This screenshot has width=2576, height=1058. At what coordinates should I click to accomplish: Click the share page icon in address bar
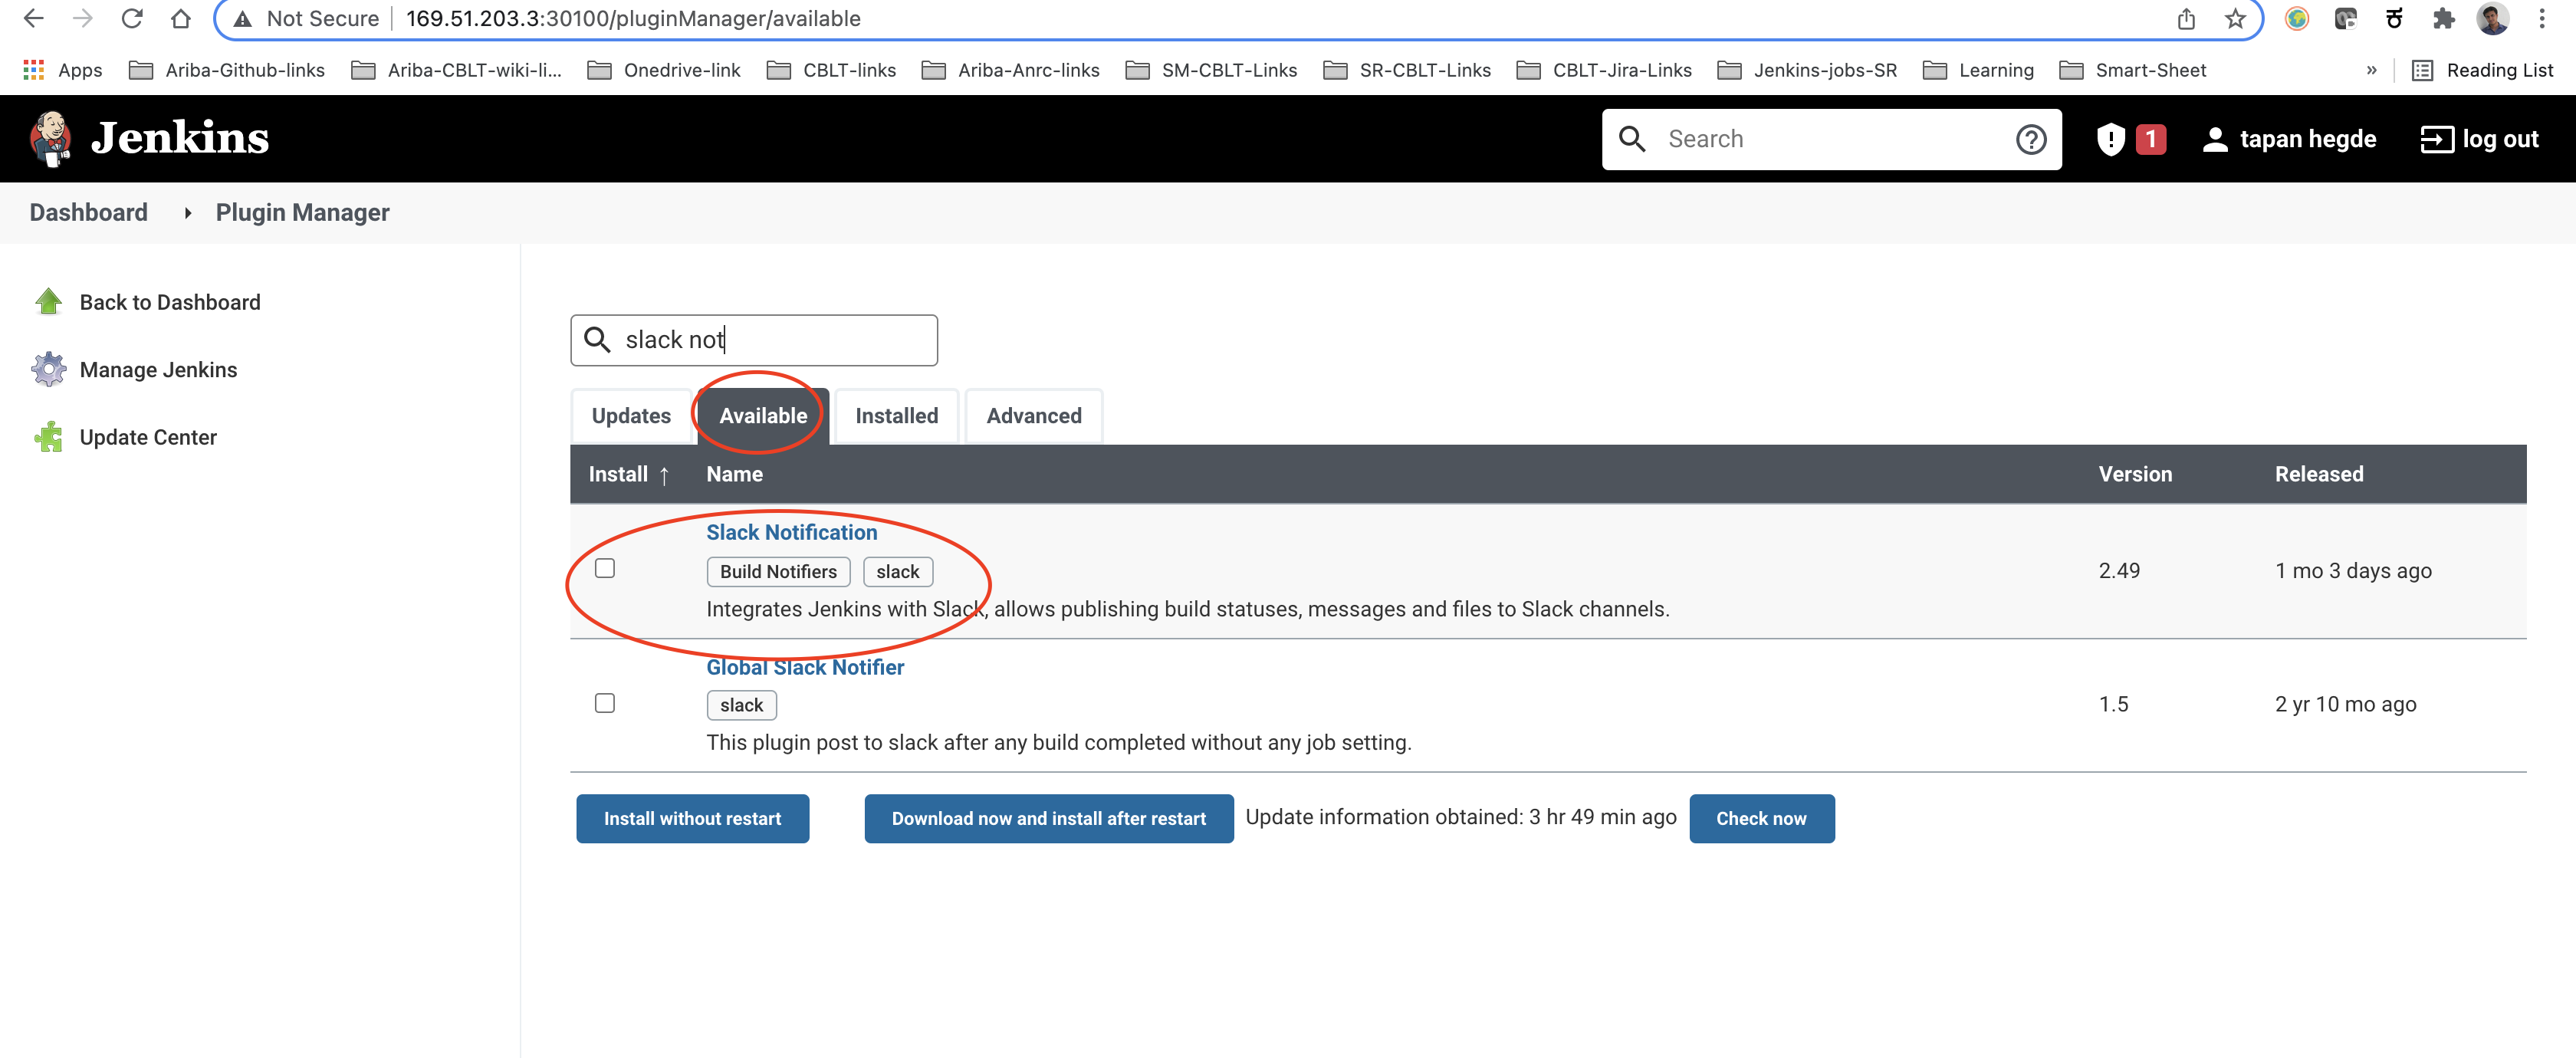(x=2186, y=19)
